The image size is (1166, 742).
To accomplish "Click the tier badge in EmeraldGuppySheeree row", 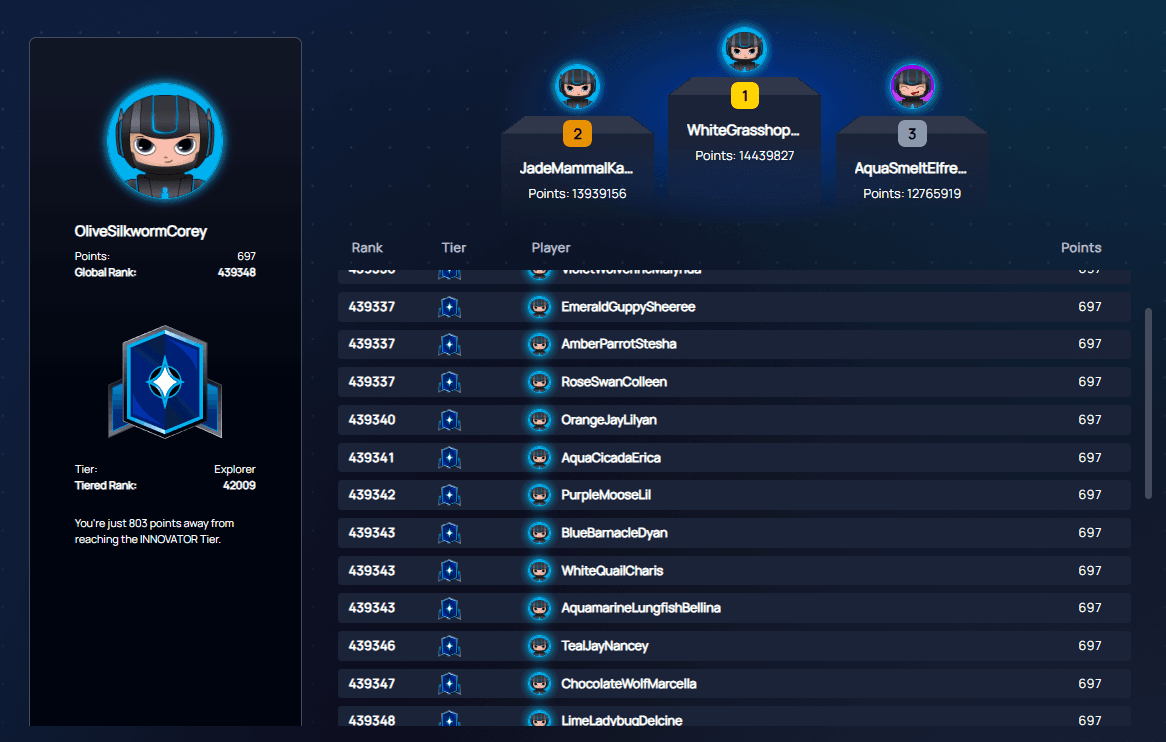I will pyautogui.click(x=449, y=307).
